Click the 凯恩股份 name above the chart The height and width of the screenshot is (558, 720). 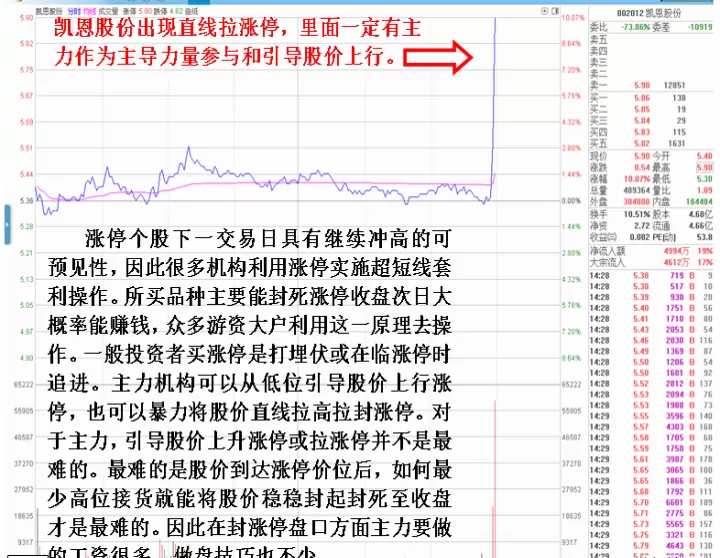[x=49, y=11]
